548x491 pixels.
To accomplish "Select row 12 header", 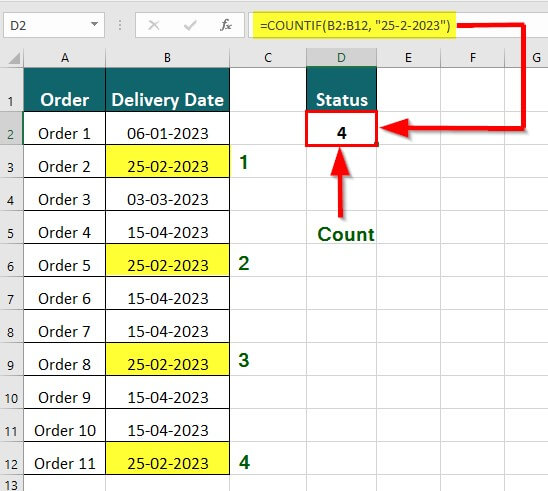I will point(11,458).
